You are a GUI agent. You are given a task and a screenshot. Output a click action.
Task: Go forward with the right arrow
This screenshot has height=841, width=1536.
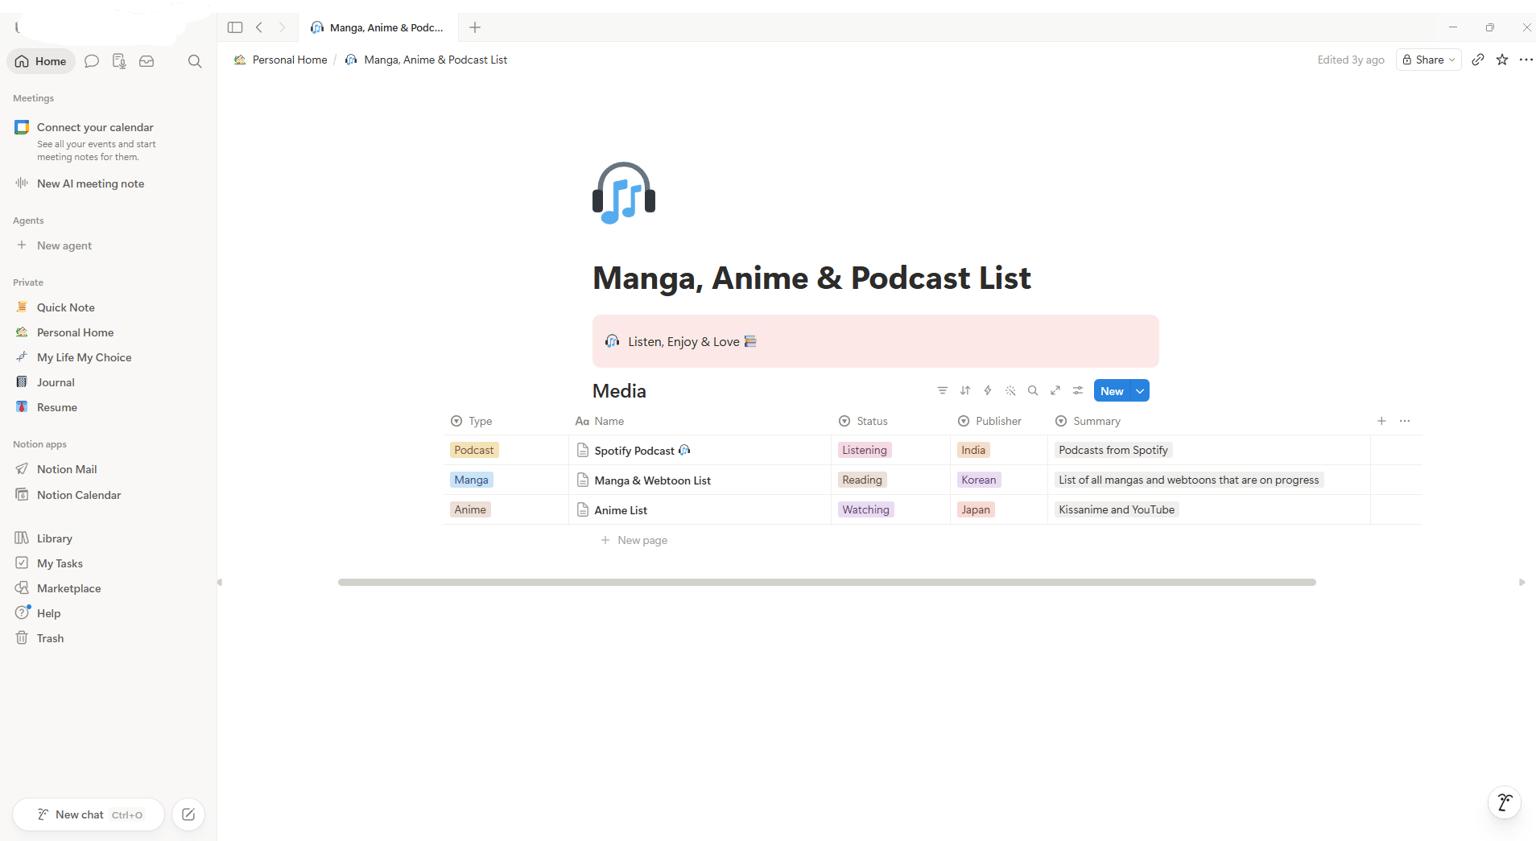[x=282, y=28]
